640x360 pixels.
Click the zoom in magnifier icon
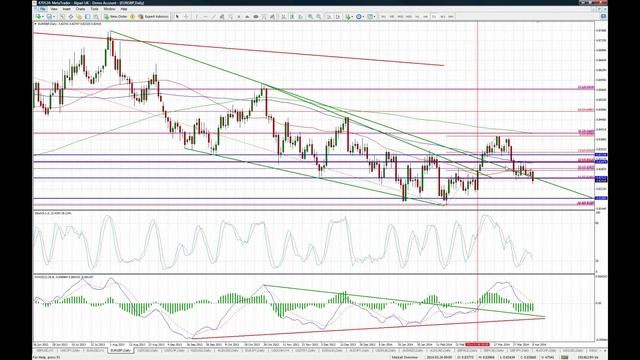coord(310,17)
